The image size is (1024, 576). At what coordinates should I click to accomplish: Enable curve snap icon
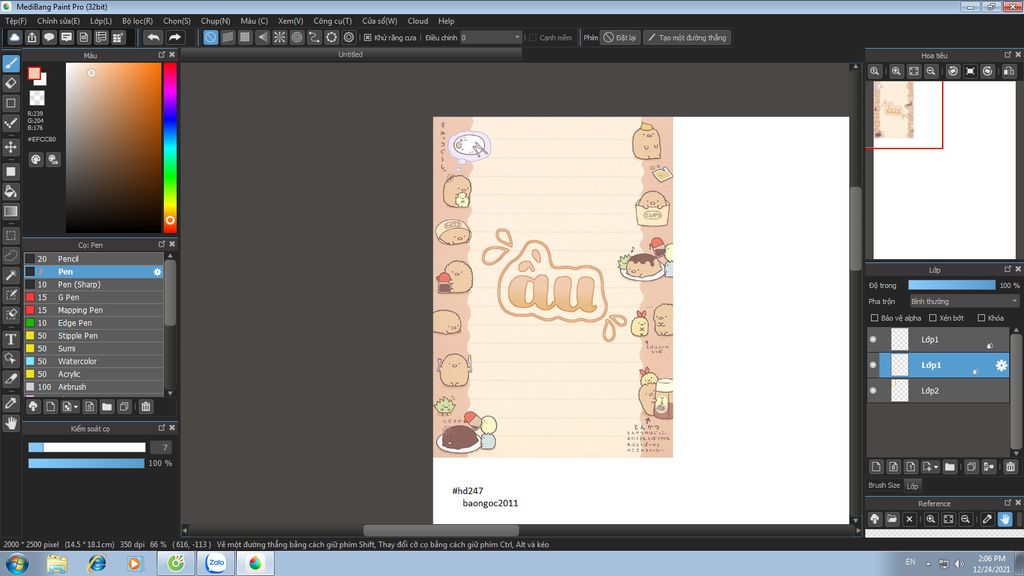(x=314, y=37)
